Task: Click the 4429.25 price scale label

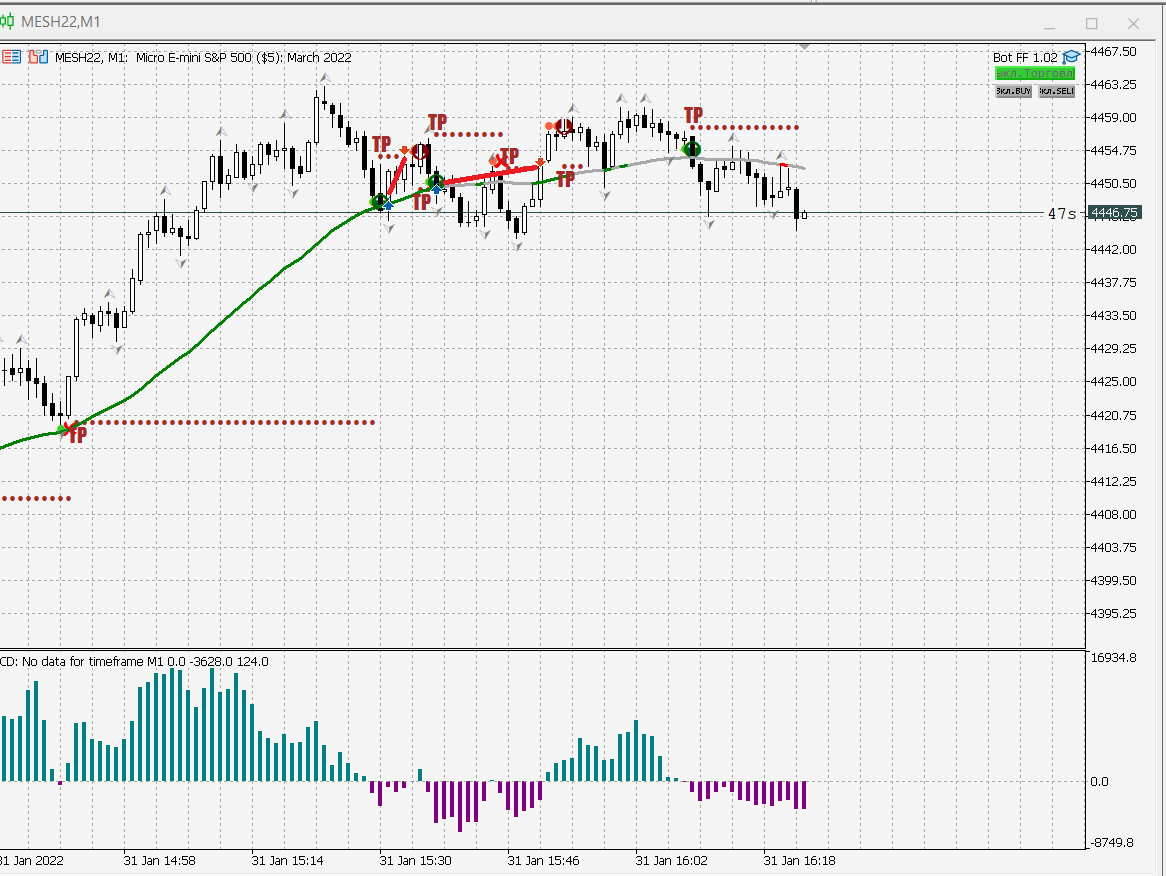Action: 1113,348
